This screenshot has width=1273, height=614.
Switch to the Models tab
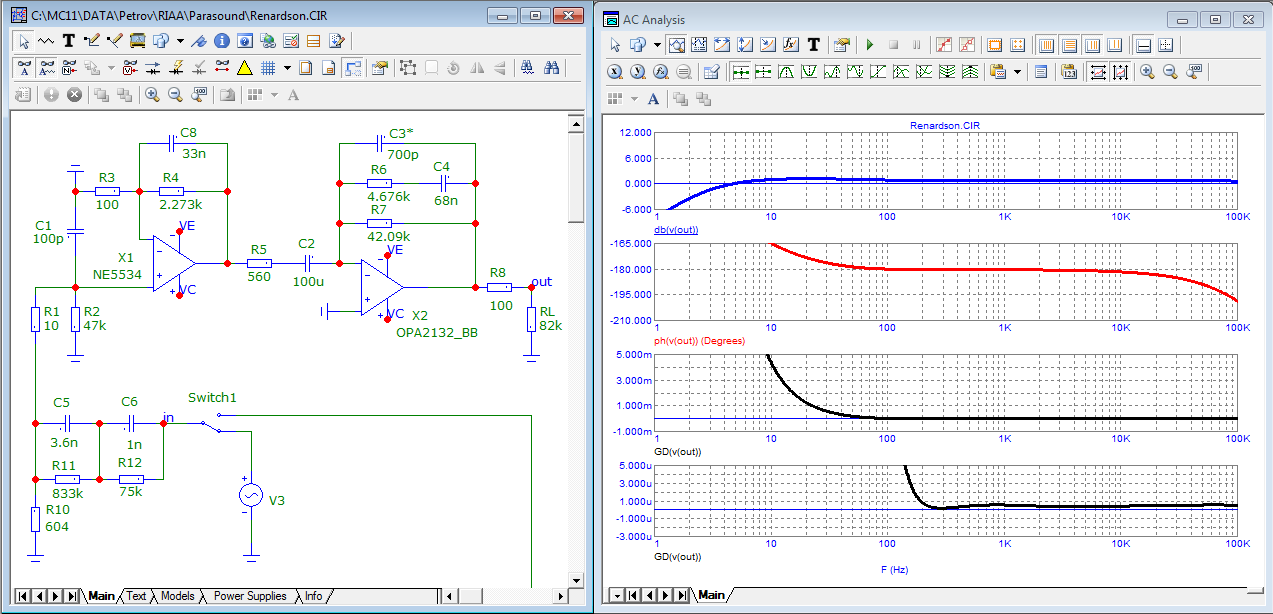point(177,596)
